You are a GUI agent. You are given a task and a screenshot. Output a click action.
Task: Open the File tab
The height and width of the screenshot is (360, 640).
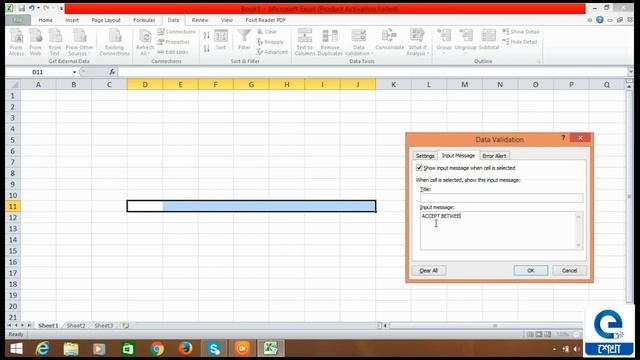point(18,20)
